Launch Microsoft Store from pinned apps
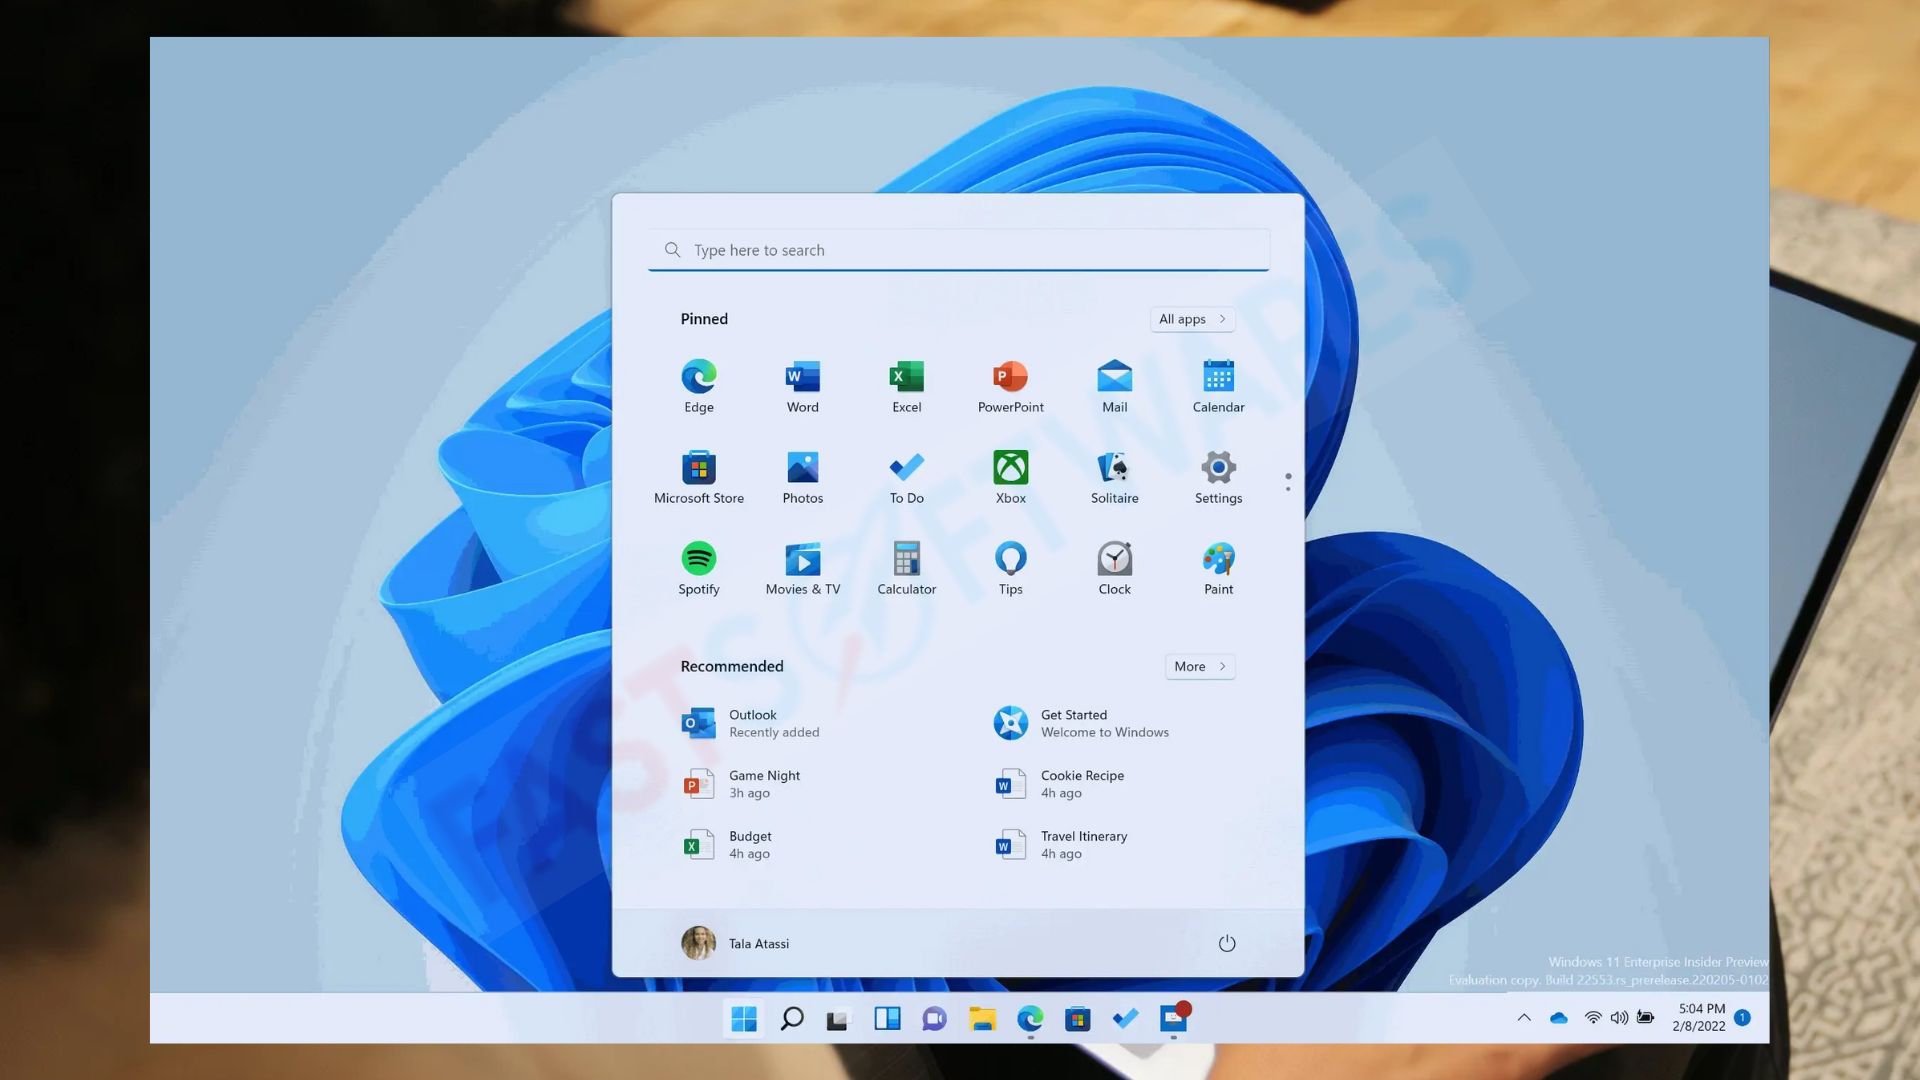The image size is (1920, 1080). click(x=699, y=477)
